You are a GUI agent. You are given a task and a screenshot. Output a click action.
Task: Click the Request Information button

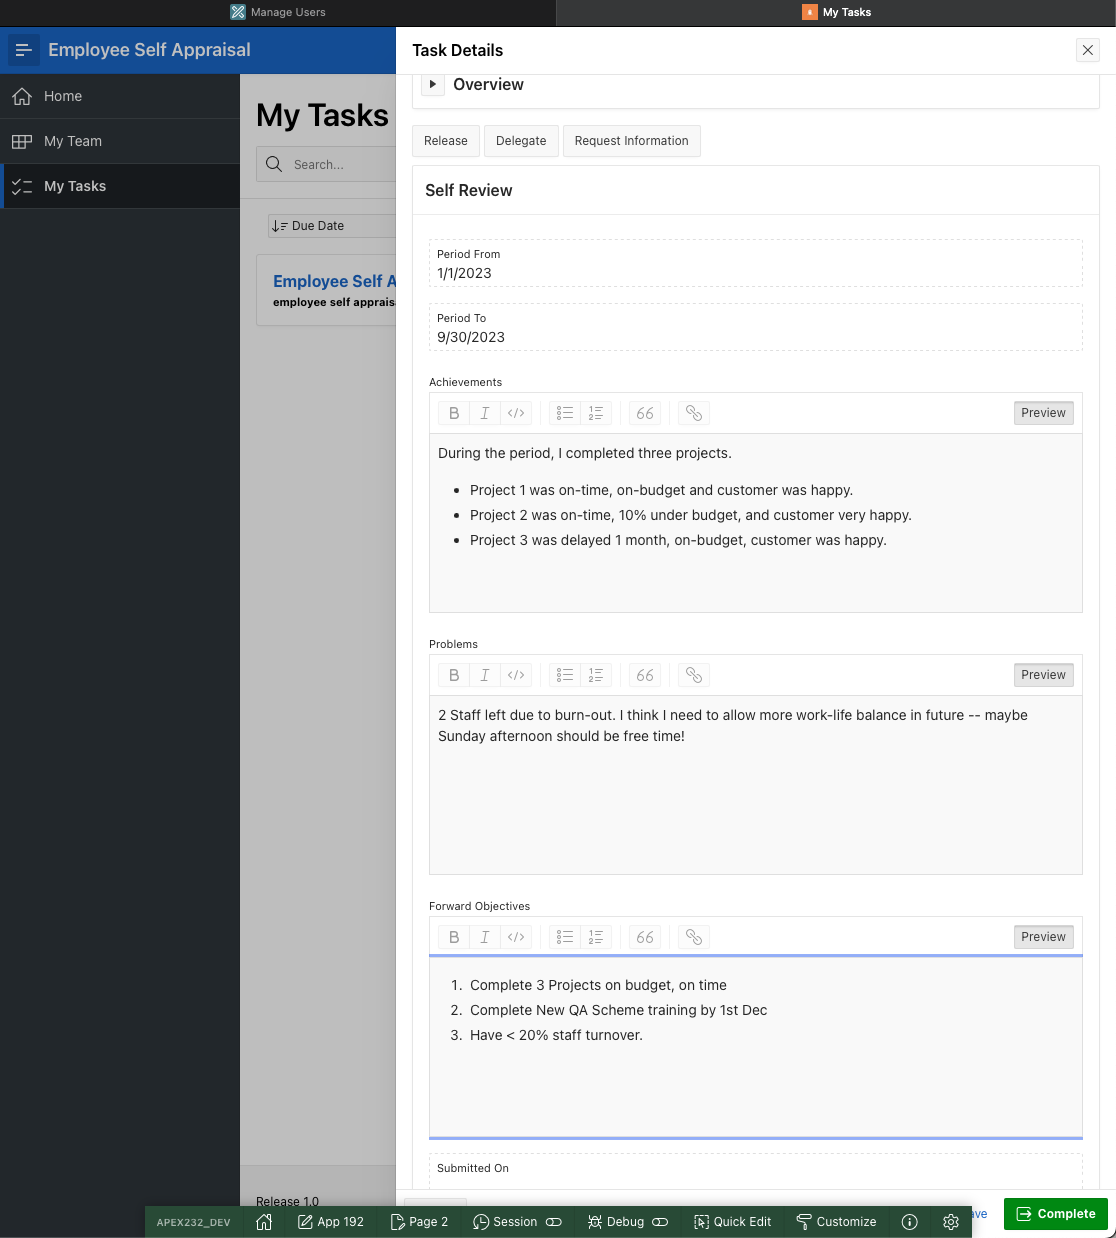click(x=631, y=141)
